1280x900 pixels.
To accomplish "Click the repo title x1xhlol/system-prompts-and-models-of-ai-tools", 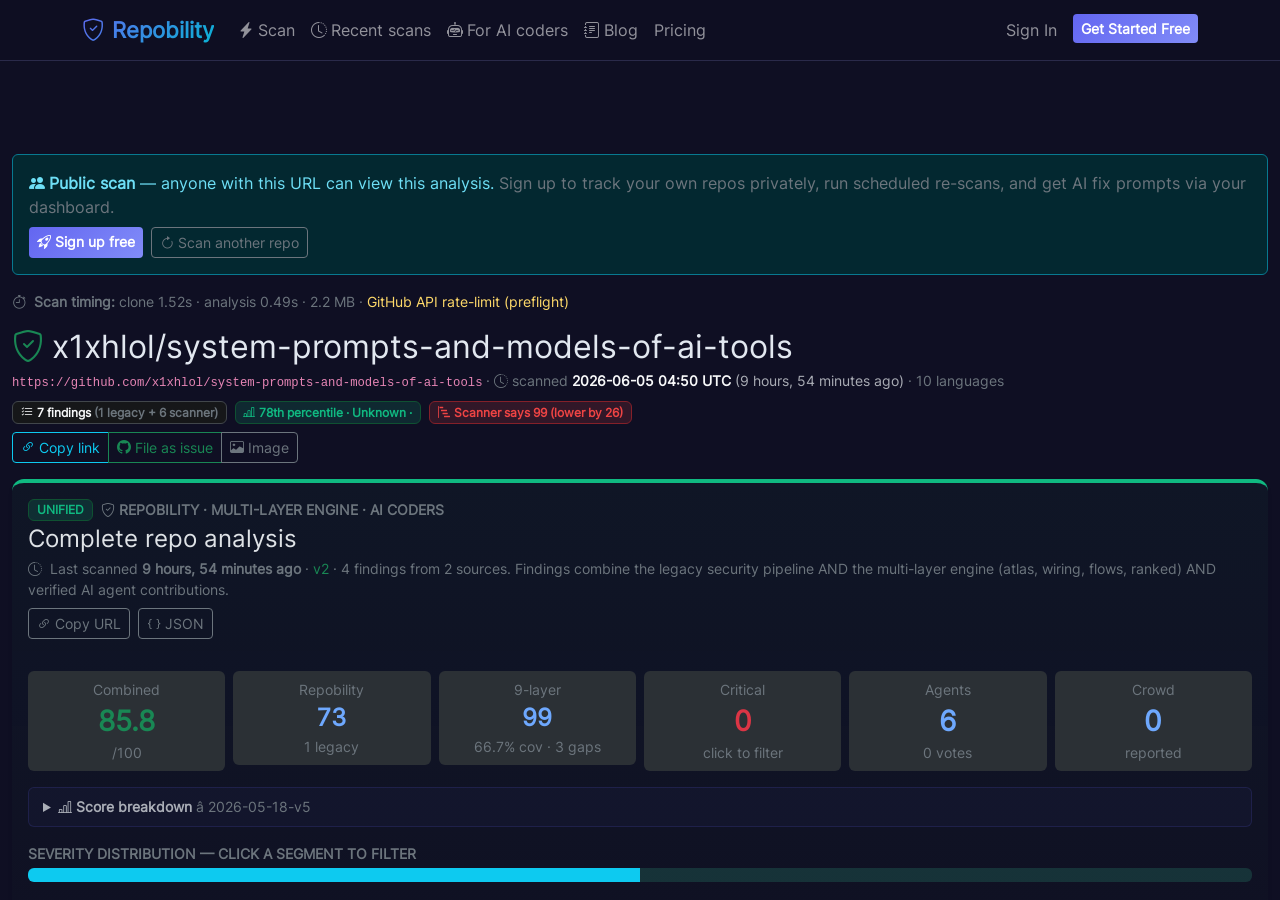I will [422, 346].
